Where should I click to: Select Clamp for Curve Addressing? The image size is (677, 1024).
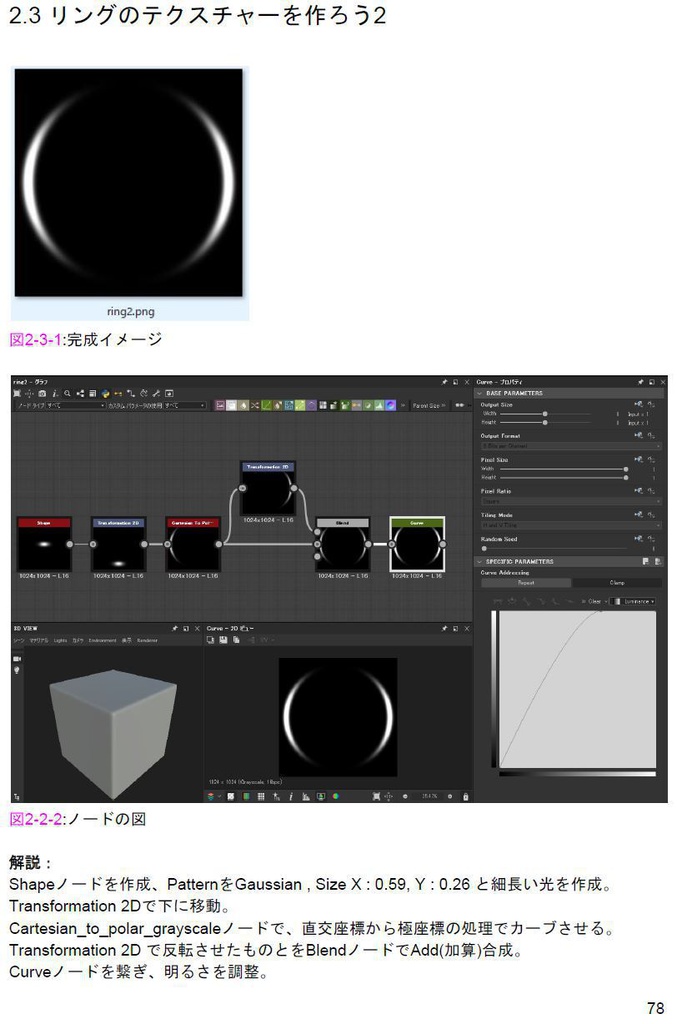click(x=617, y=583)
